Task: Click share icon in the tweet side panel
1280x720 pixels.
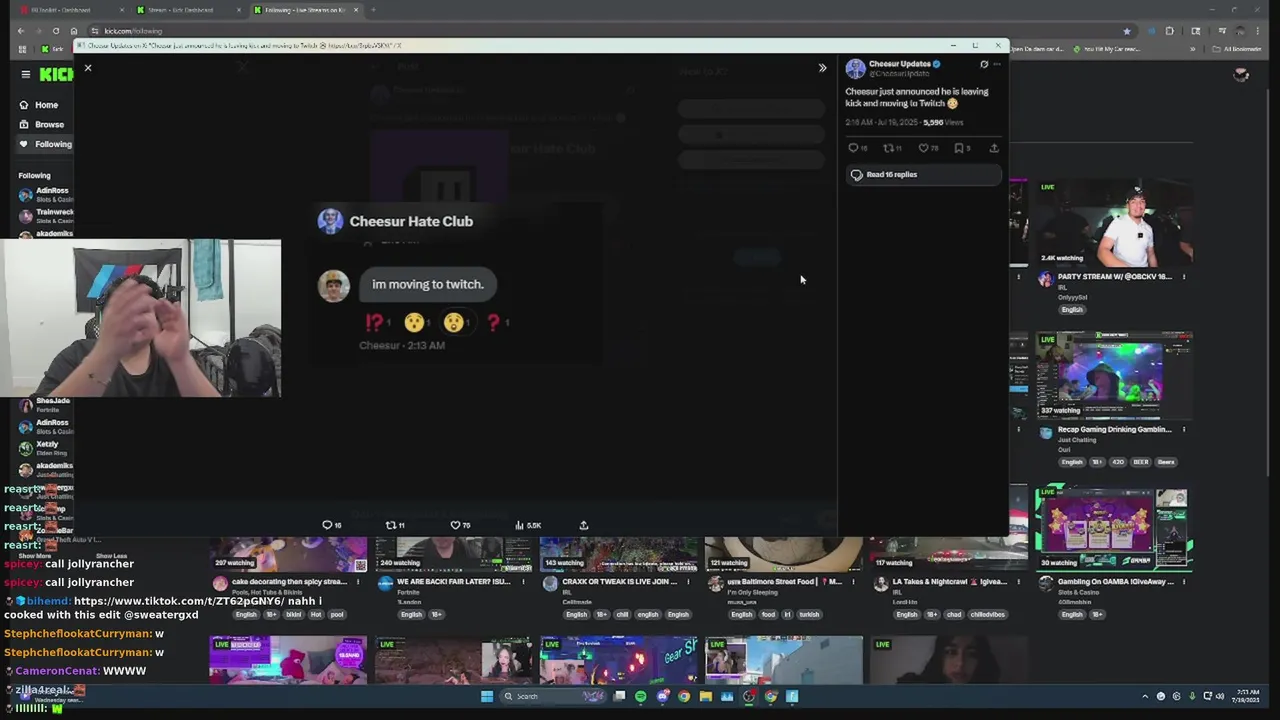Action: (x=993, y=148)
